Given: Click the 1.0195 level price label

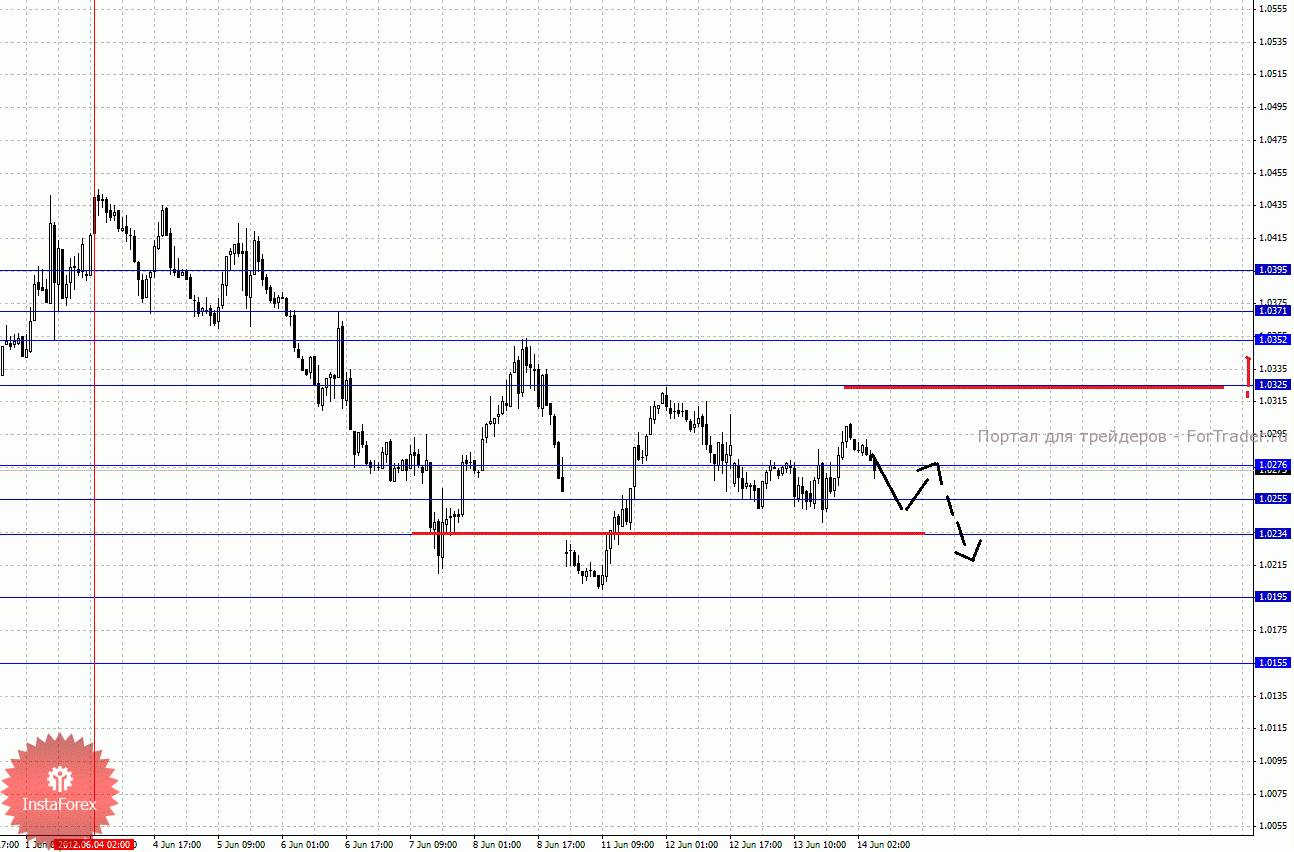Looking at the screenshot, I should click(1274, 597).
